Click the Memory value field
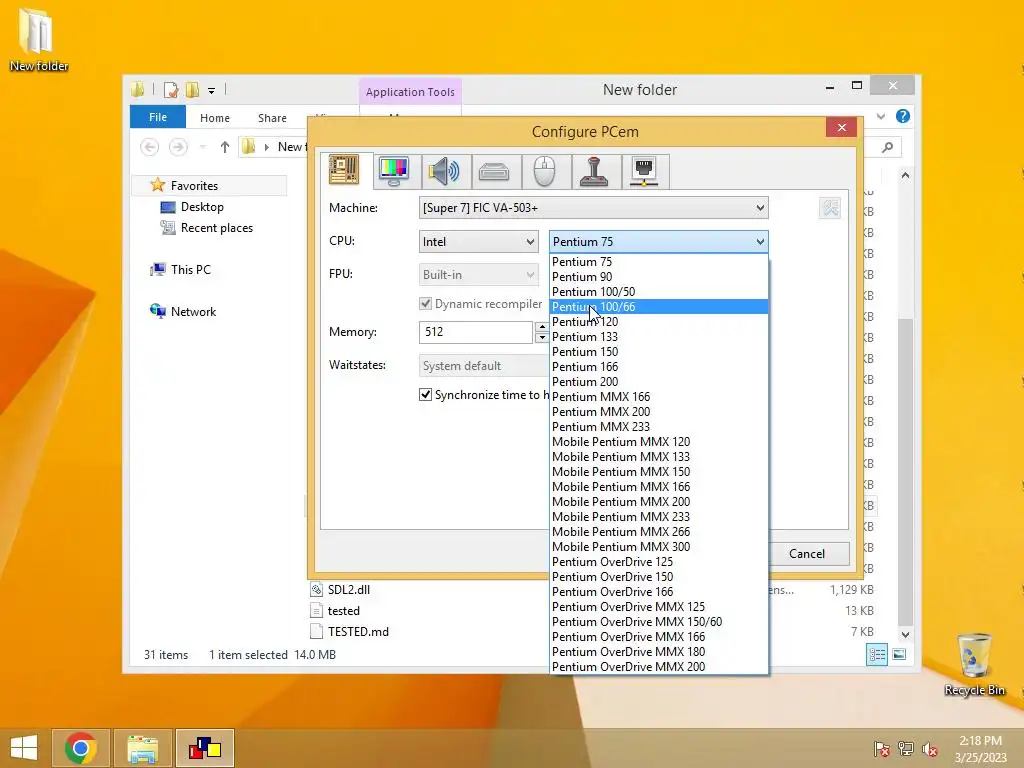This screenshot has width=1024, height=768. [x=475, y=332]
